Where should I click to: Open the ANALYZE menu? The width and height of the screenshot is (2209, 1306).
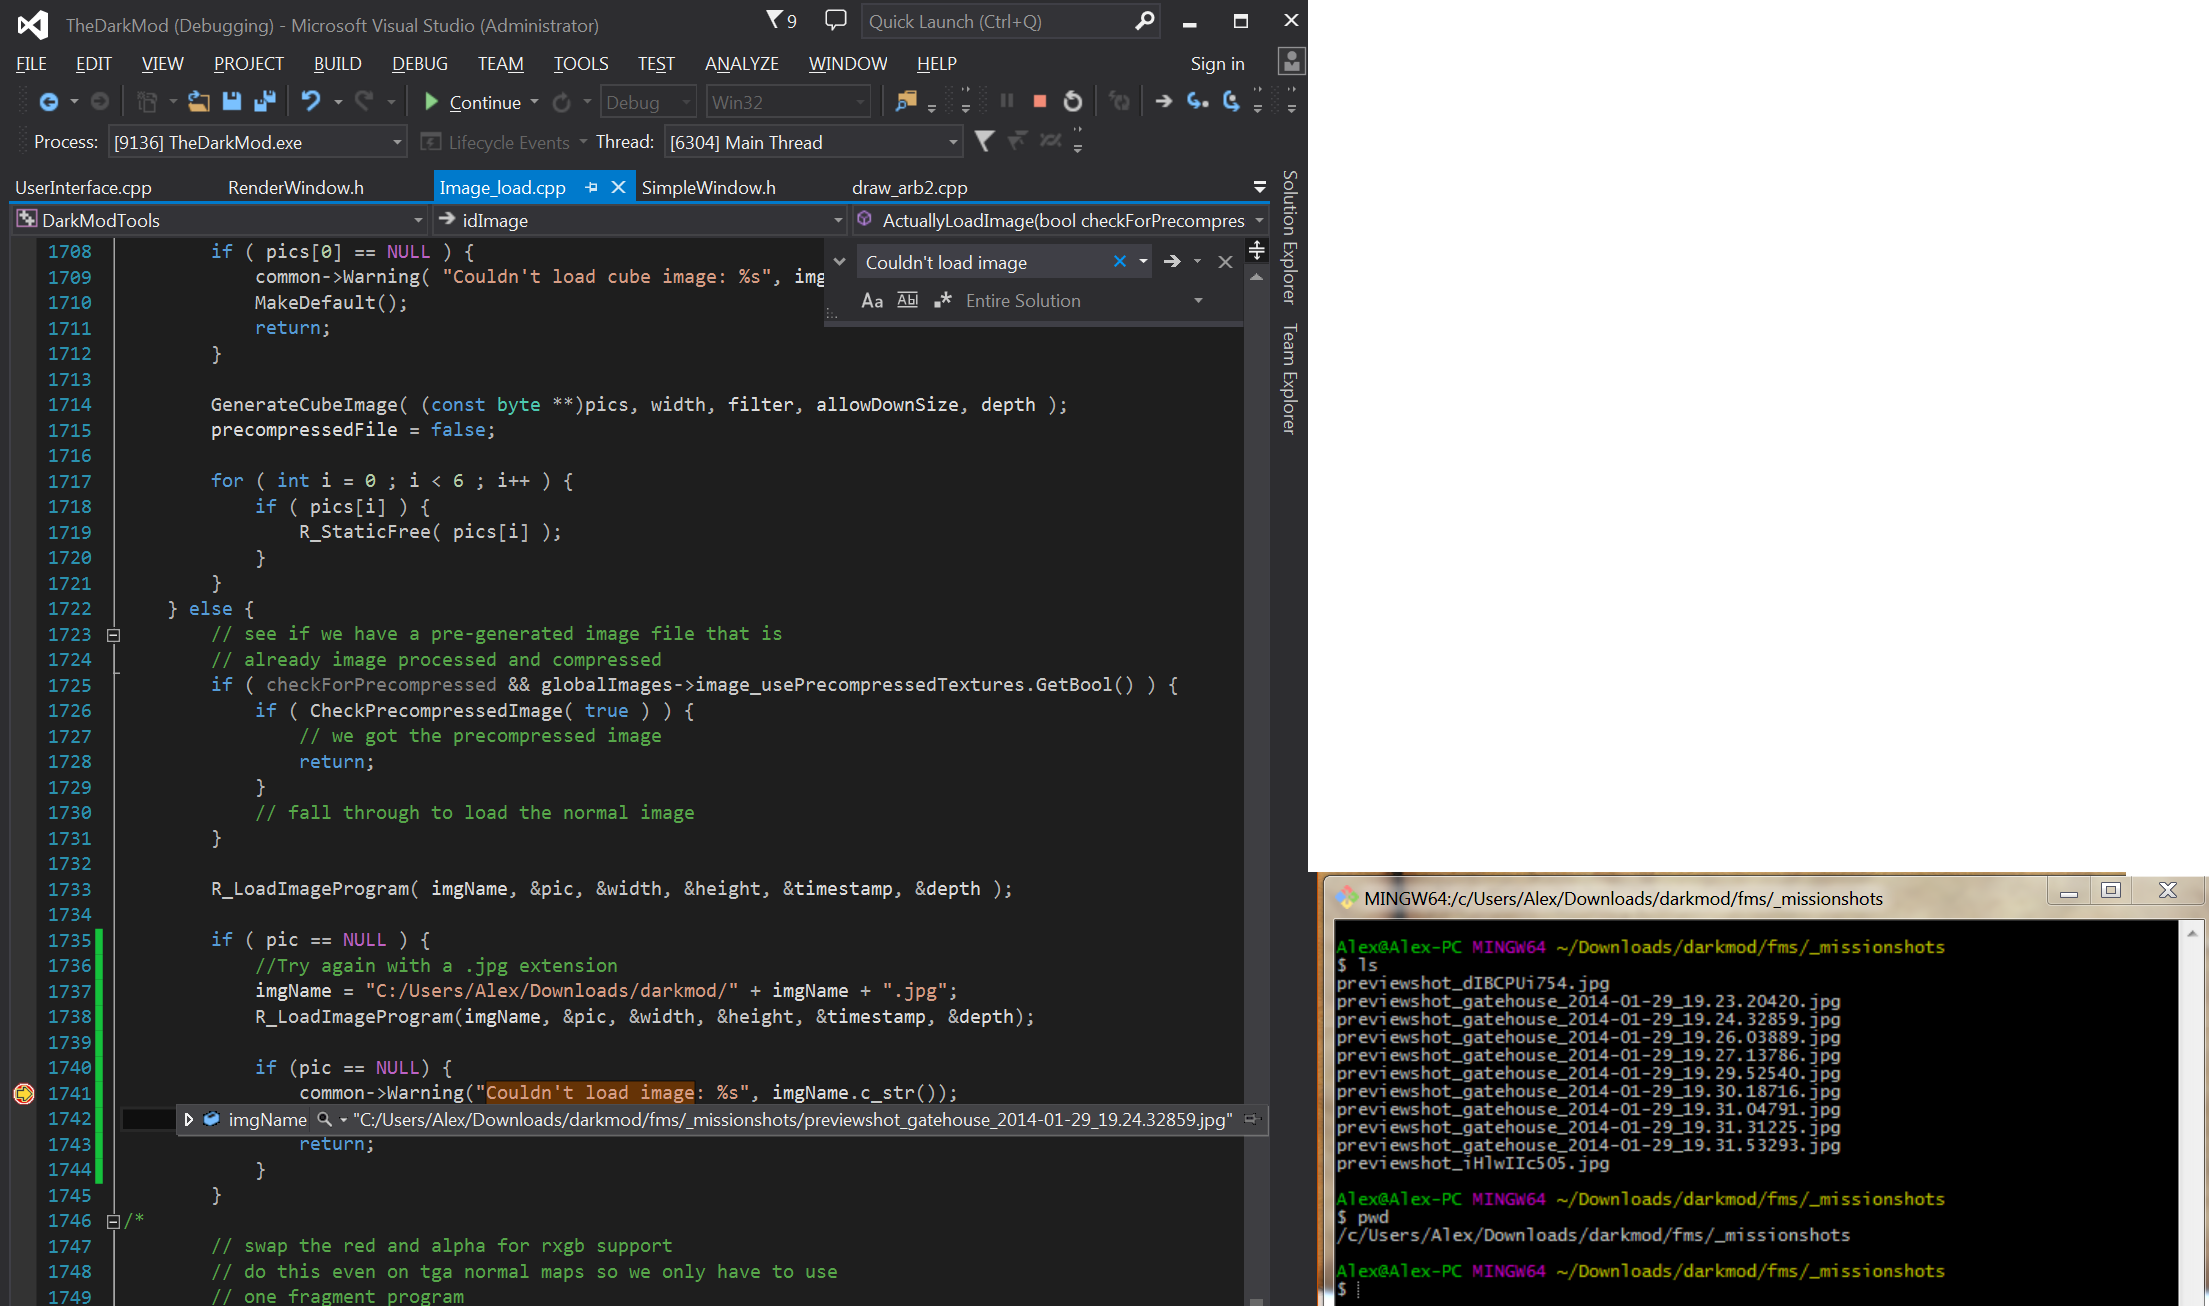coord(742,63)
